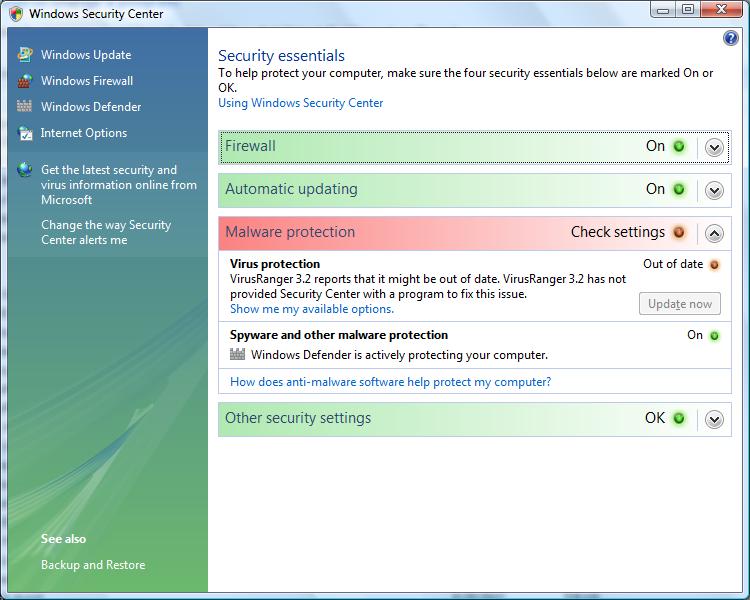Click the Windows Update icon in sidebar
This screenshot has height=600, width=750.
25,55
